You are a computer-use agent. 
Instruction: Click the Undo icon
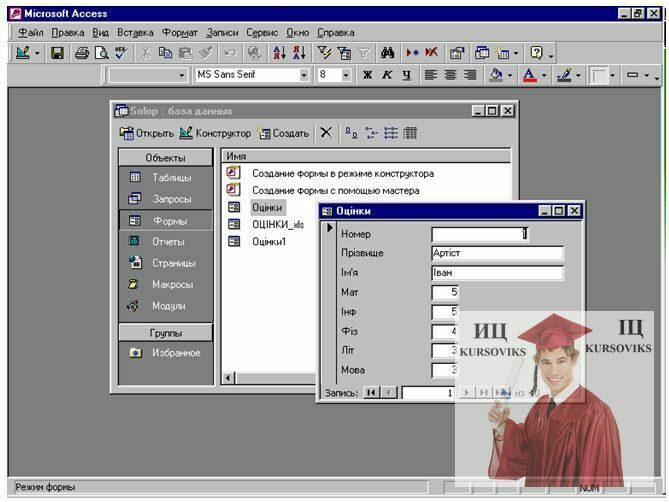(230, 53)
